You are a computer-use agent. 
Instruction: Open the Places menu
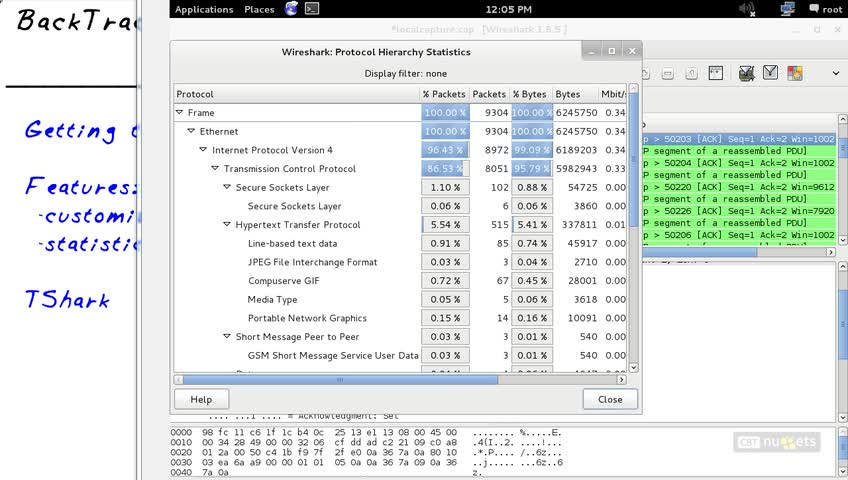[259, 9]
